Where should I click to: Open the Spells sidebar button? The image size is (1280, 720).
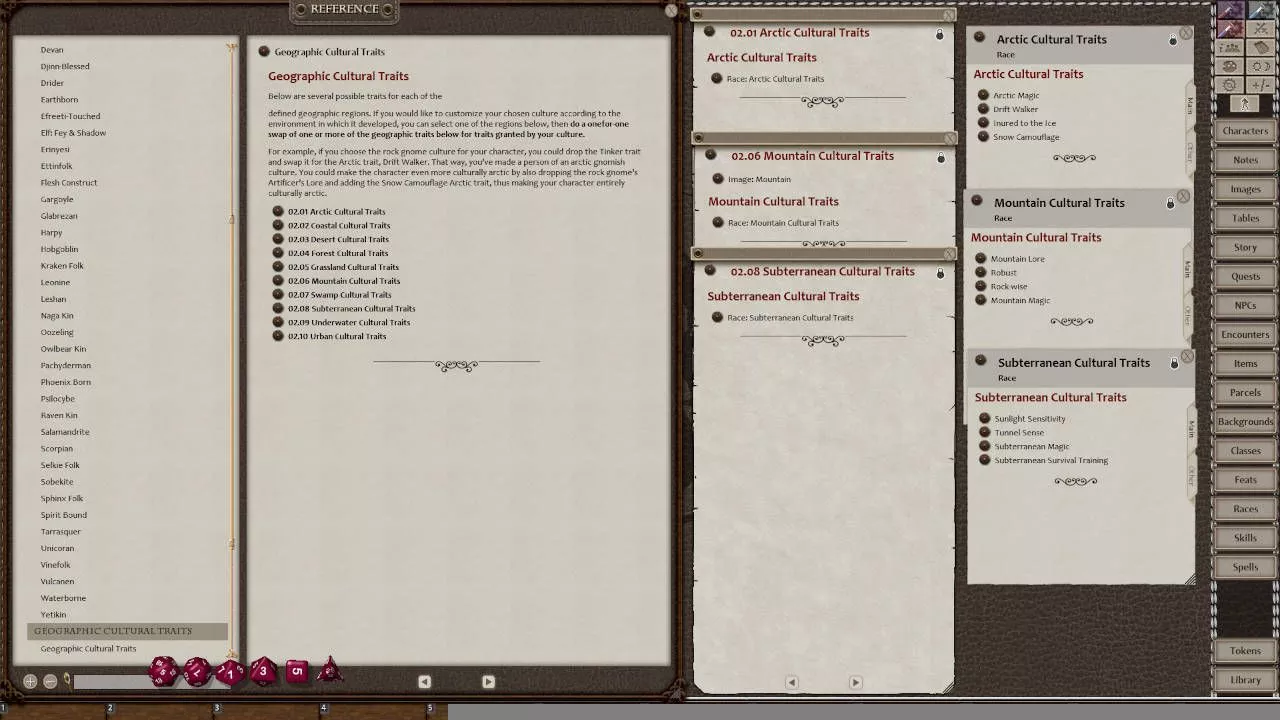[x=1245, y=567]
